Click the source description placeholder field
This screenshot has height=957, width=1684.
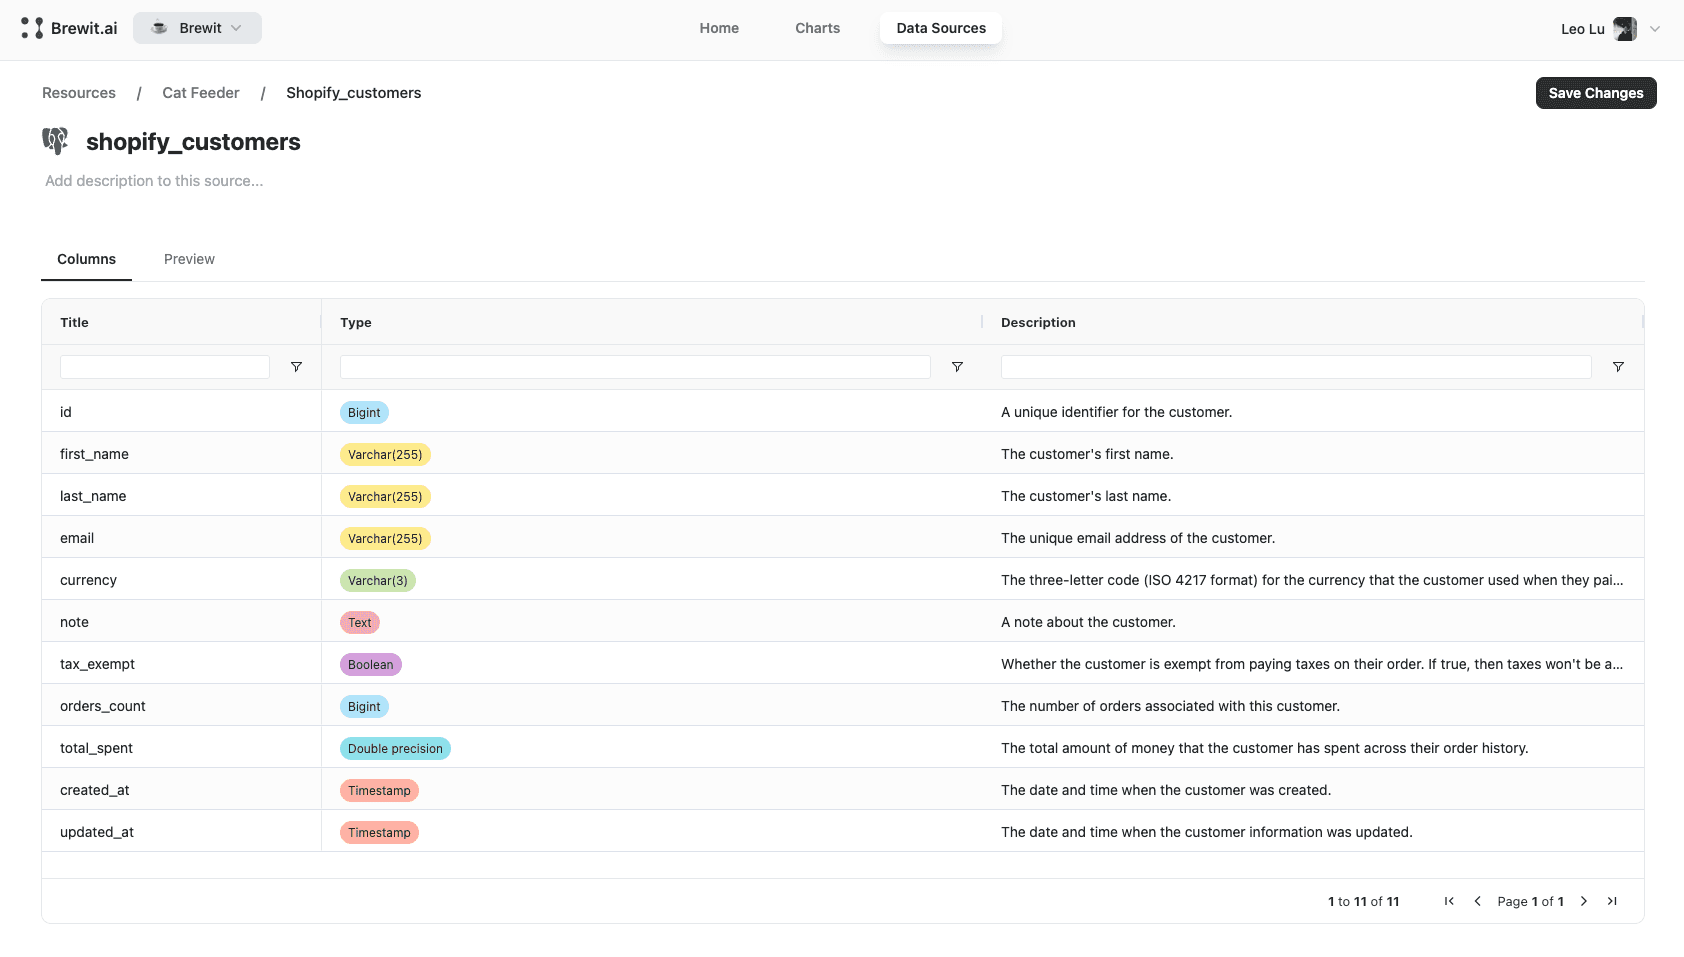coord(154,181)
